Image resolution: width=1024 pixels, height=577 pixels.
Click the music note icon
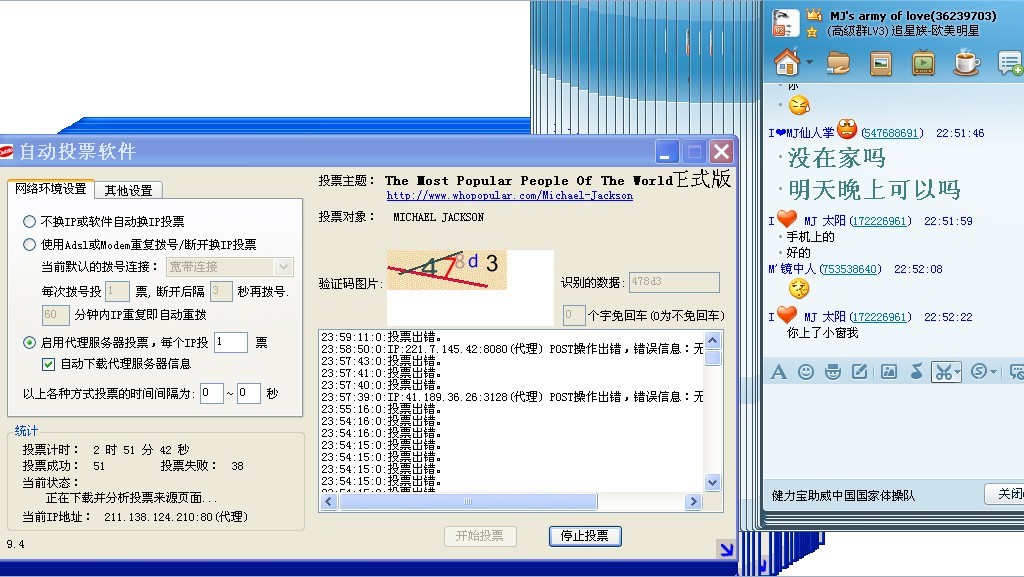(x=916, y=372)
